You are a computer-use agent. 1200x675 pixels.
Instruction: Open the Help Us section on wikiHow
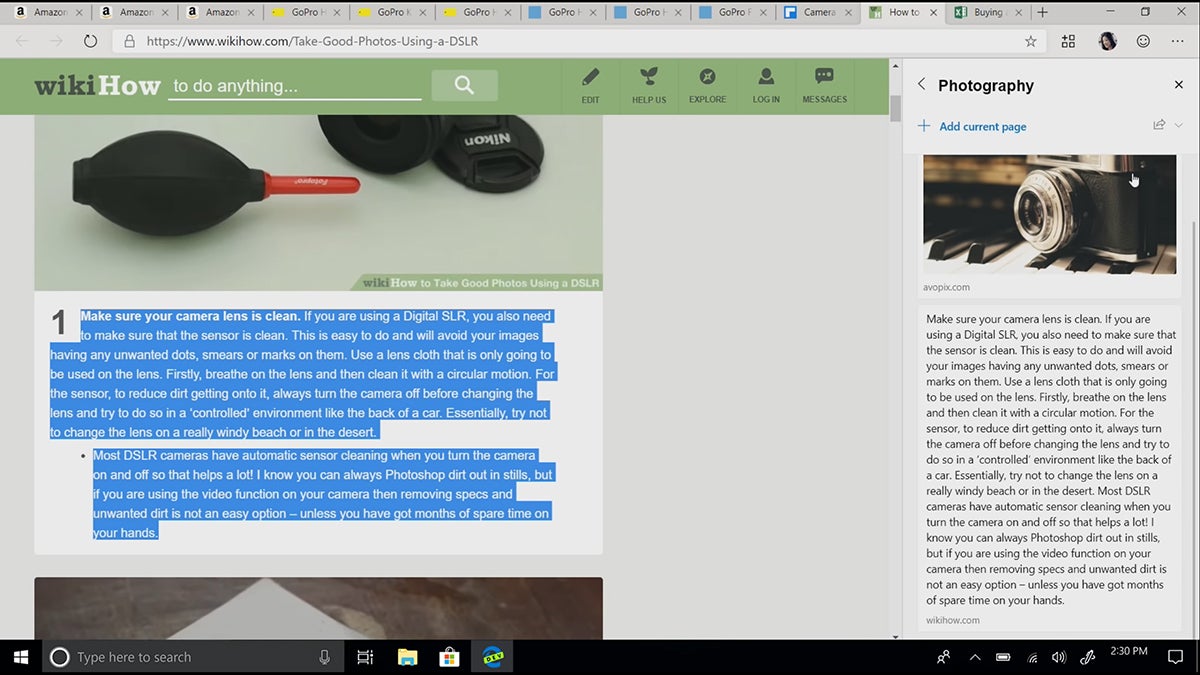tap(648, 85)
